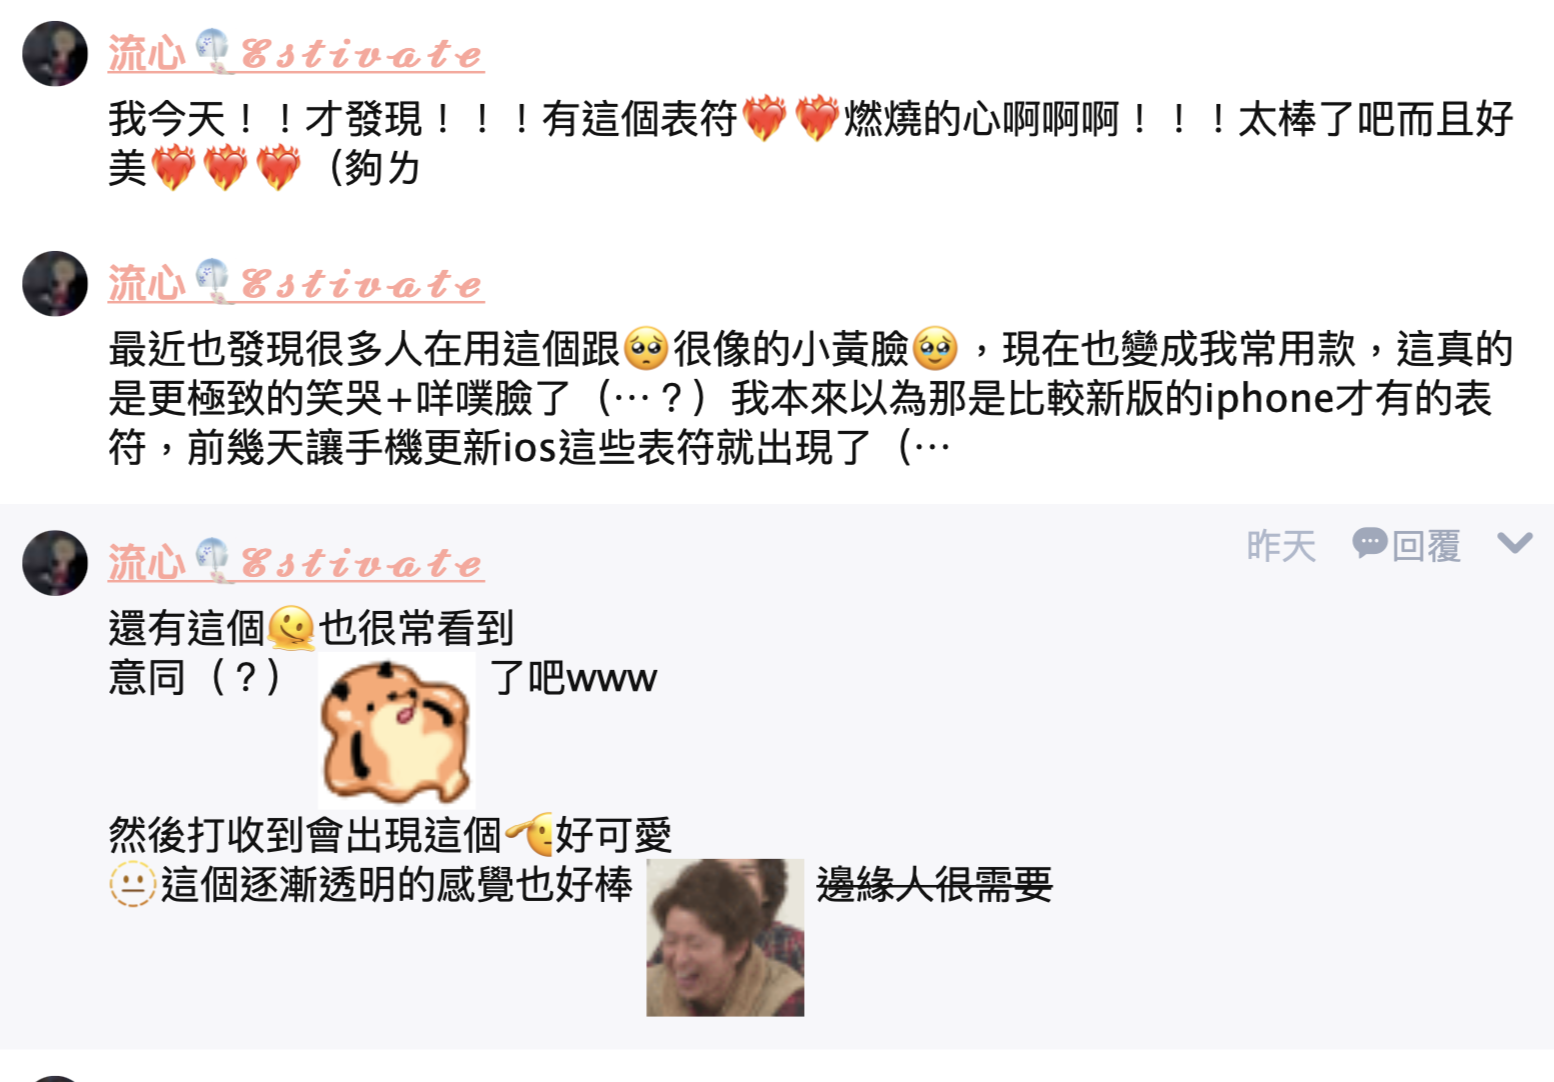Click first burning heart emoji after 表符

click(x=765, y=118)
